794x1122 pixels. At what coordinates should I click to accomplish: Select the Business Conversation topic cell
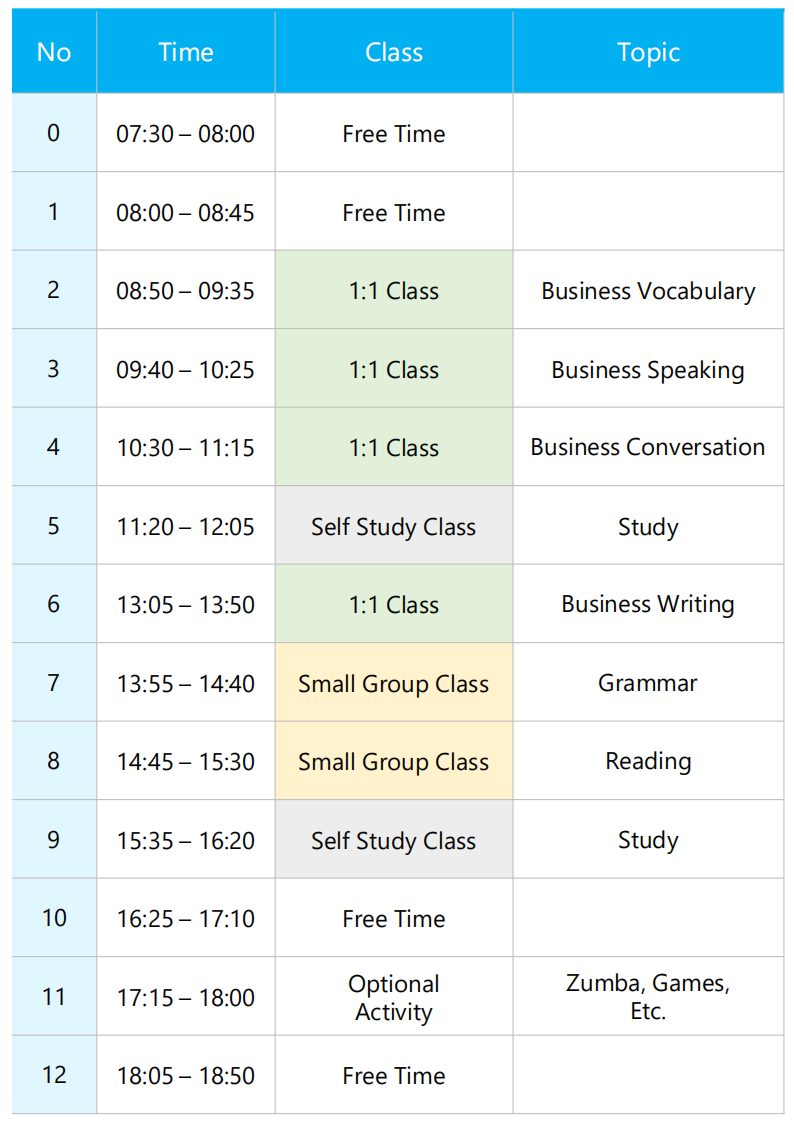648,447
